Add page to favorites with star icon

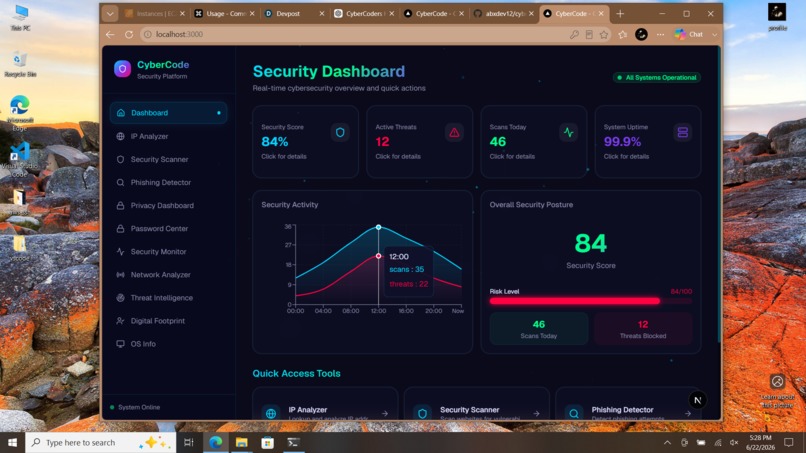click(x=604, y=34)
